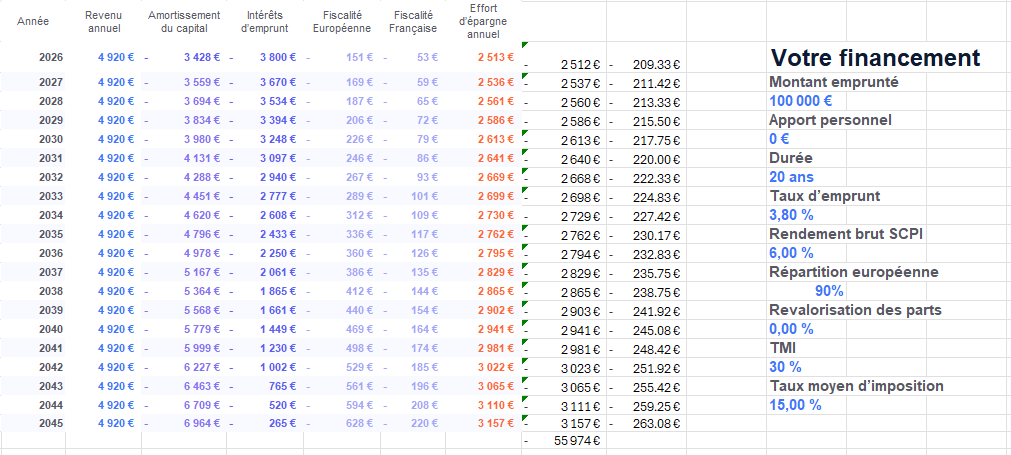Select the 100 000 € borrowed amount cell
The width and height of the screenshot is (1011, 455).
pos(801,101)
